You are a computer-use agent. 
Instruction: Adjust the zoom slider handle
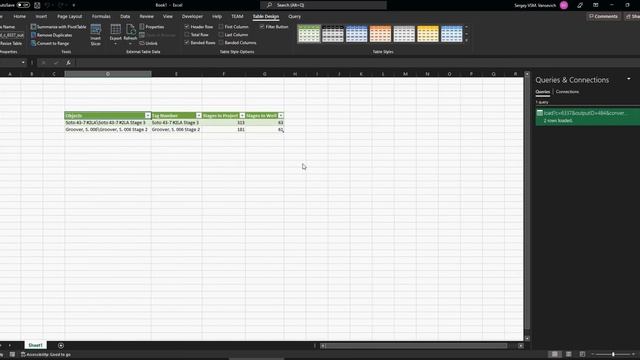pyautogui.click(x=613, y=354)
